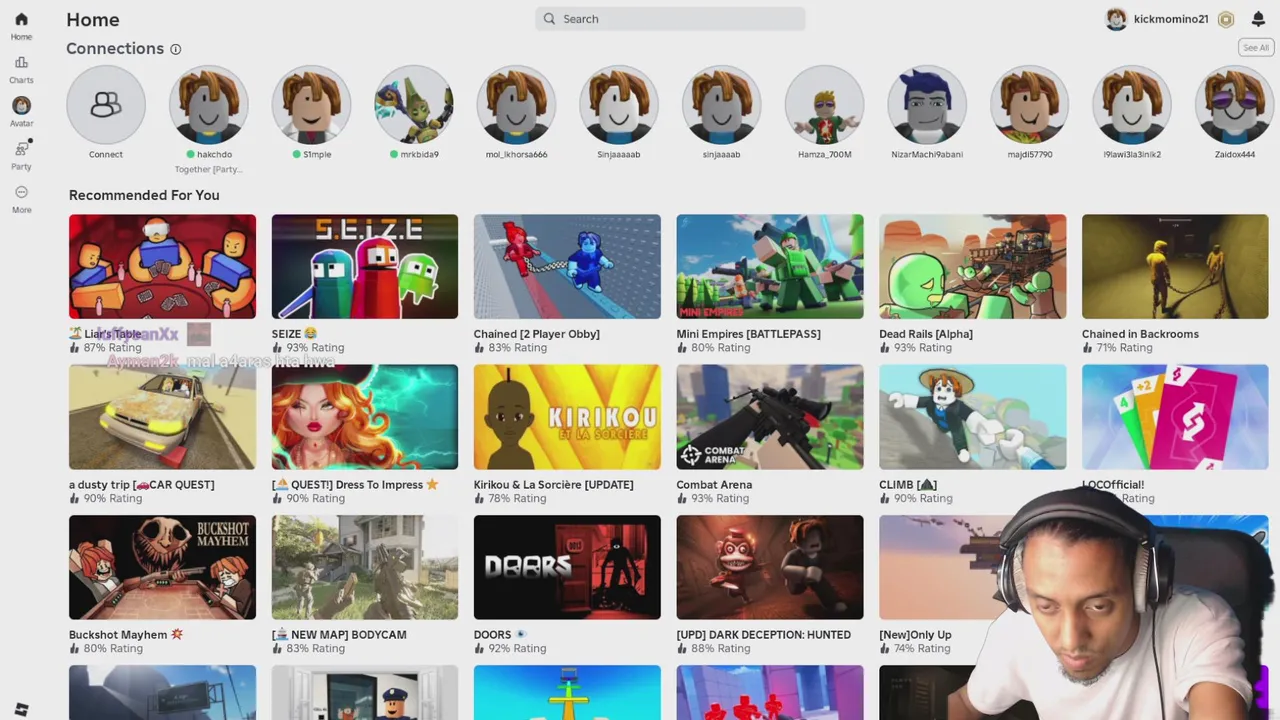Open DARK DECEPTION: HUNTED thumbnail
Image resolution: width=1280 pixels, height=720 pixels.
[770, 567]
